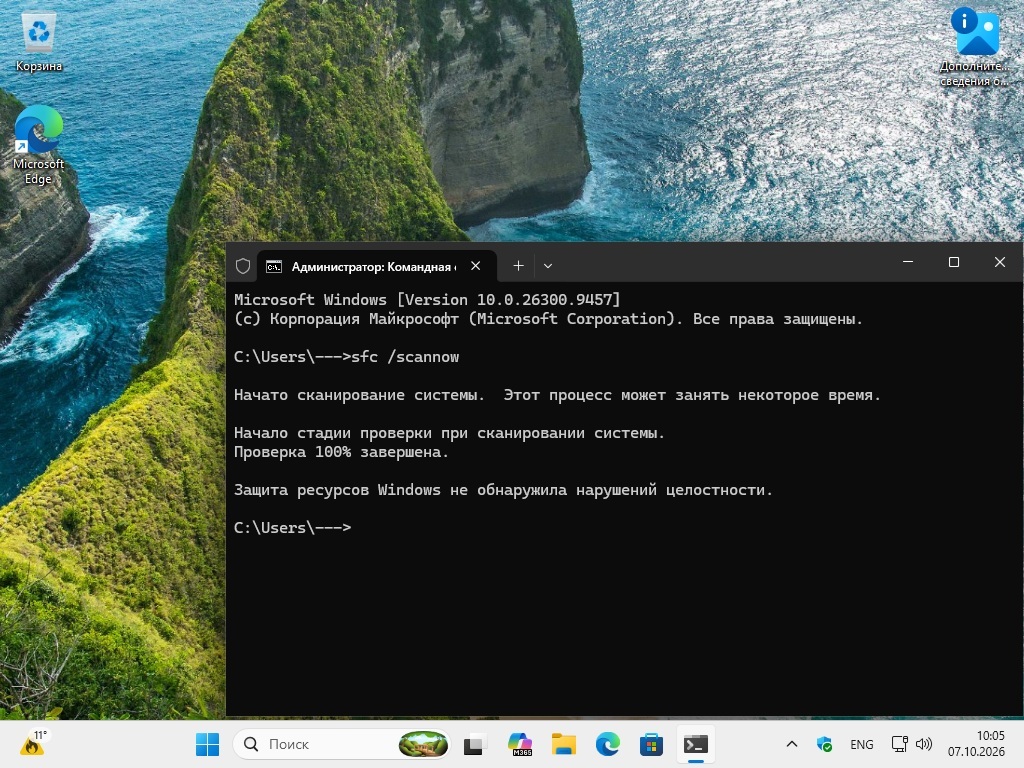Click the 'Начало стадии проверки' line
Viewport: 1024px width, 768px height.
click(x=449, y=433)
